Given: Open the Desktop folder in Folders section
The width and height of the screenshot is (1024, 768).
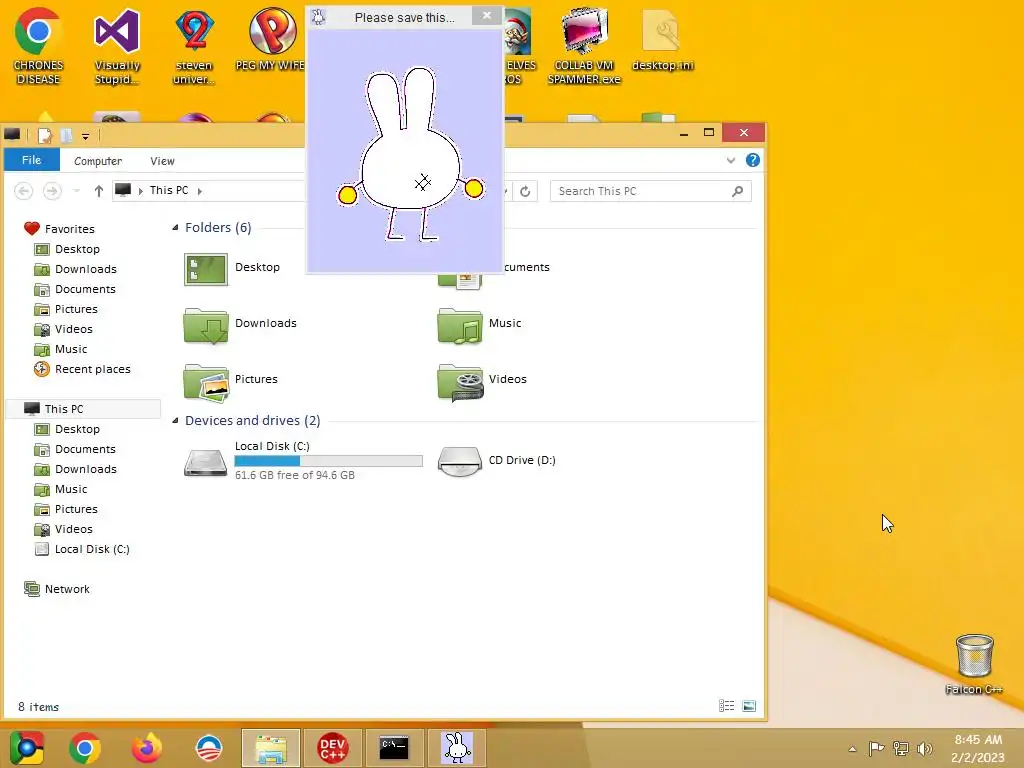Looking at the screenshot, I should click(x=232, y=268).
